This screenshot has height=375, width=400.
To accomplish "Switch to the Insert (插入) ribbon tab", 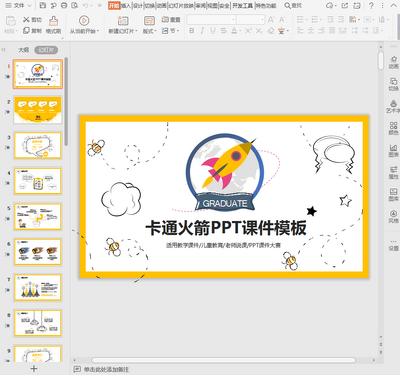I will (126, 6).
